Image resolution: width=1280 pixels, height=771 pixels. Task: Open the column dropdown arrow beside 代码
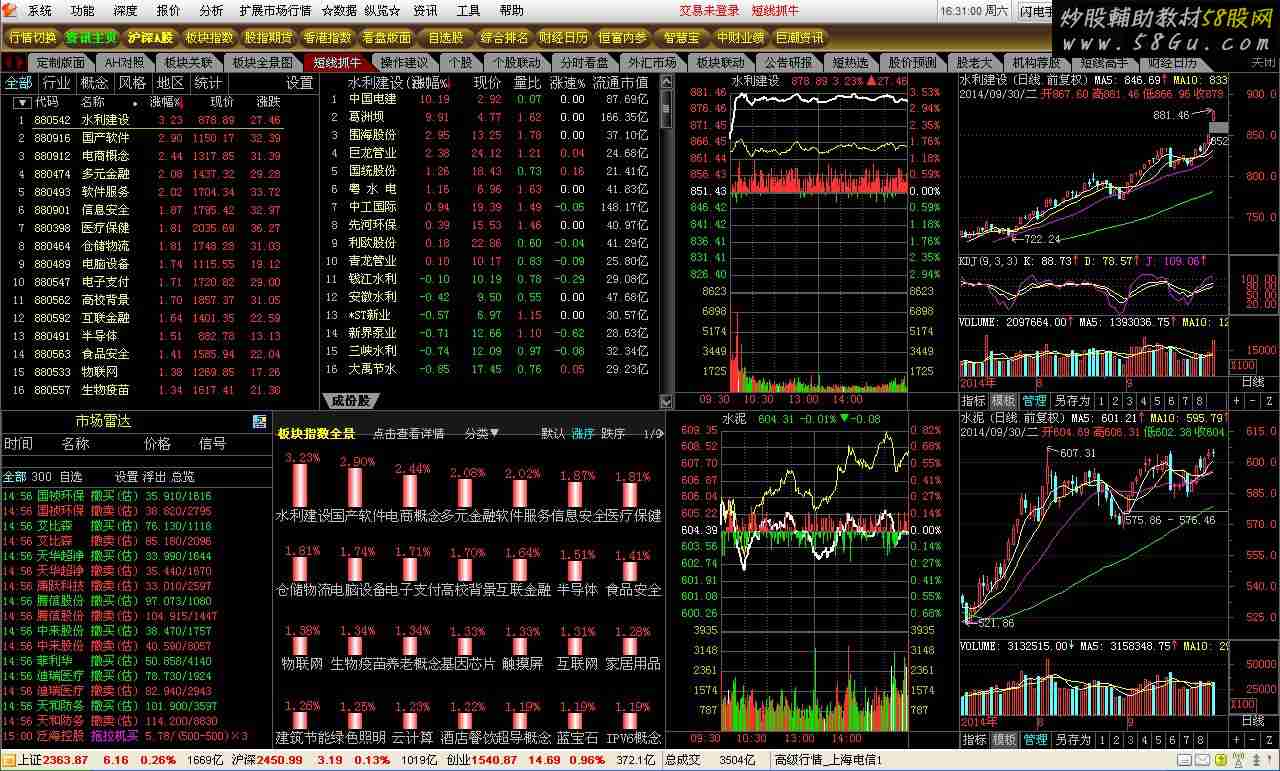pos(21,102)
